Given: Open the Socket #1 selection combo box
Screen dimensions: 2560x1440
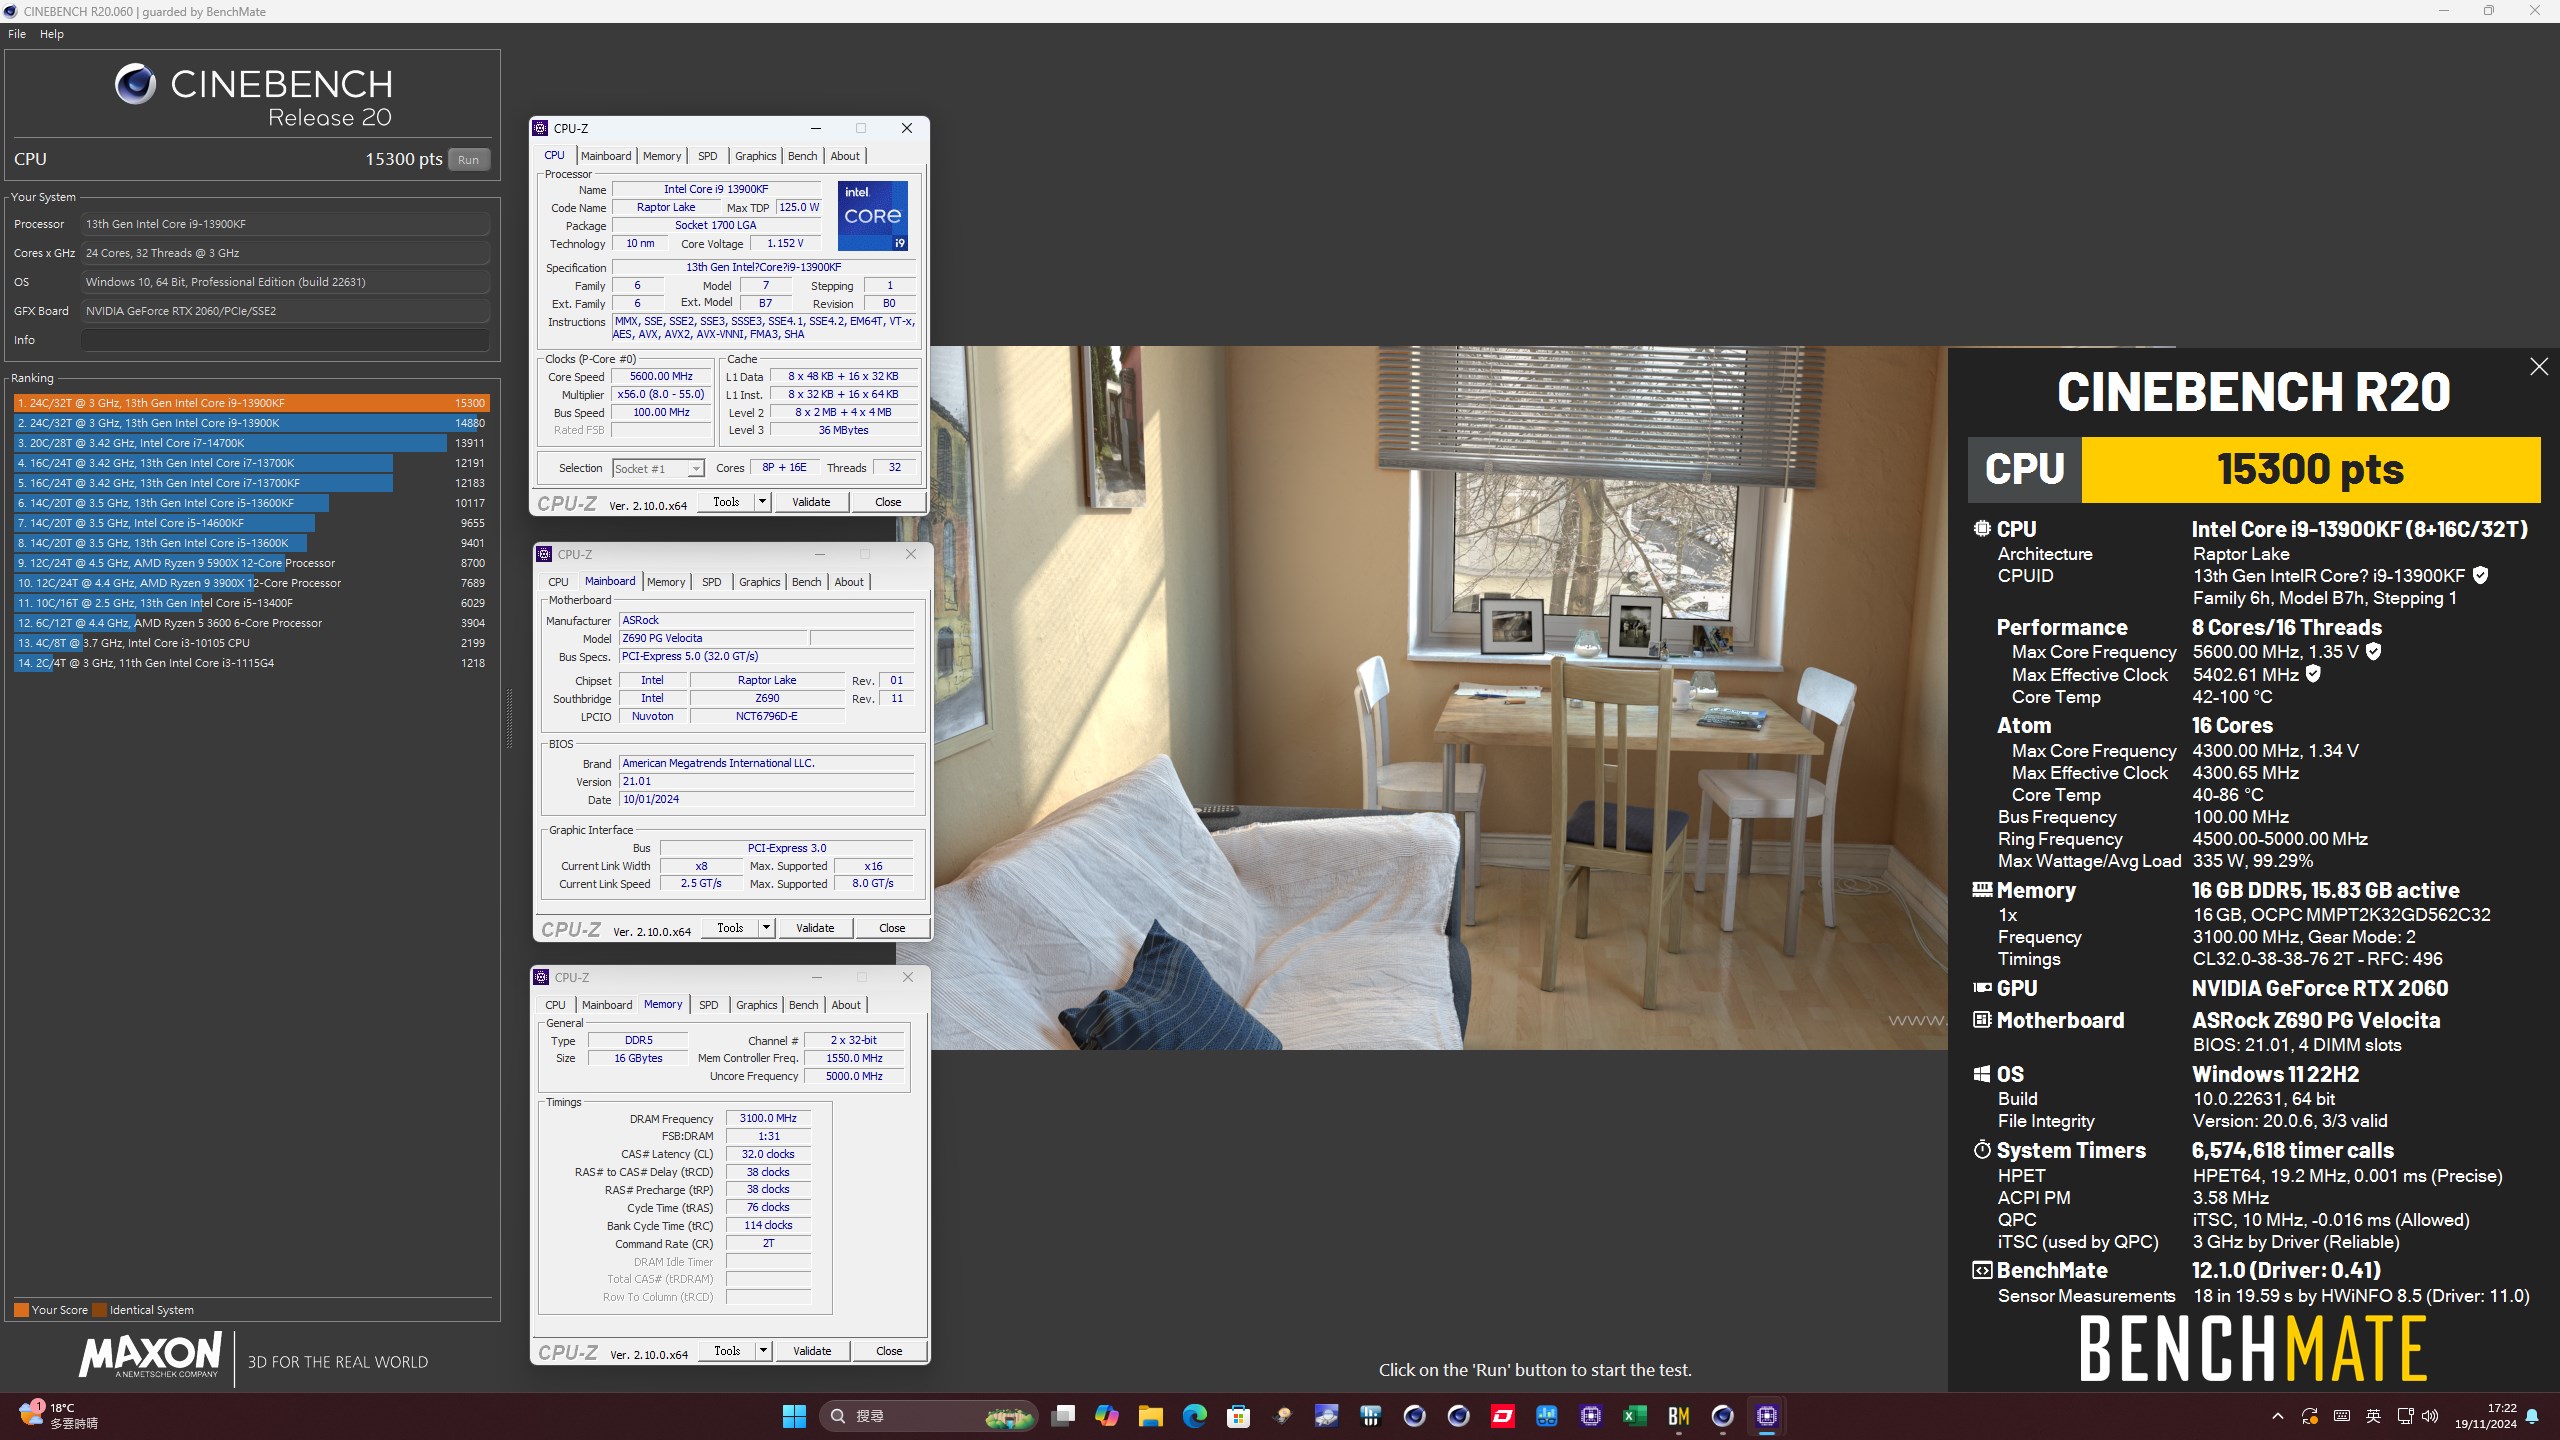Looking at the screenshot, I should (x=658, y=468).
